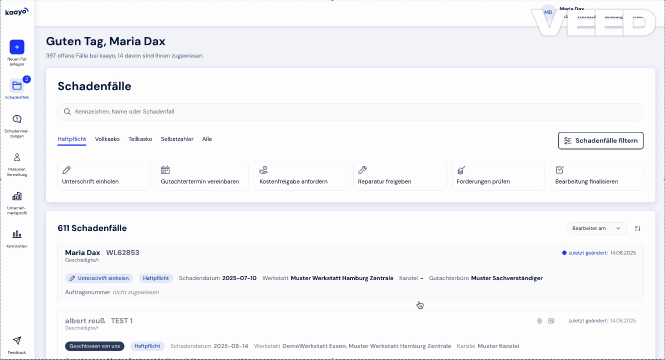Select 'Forderungen prüfen' step card

[x=498, y=176]
